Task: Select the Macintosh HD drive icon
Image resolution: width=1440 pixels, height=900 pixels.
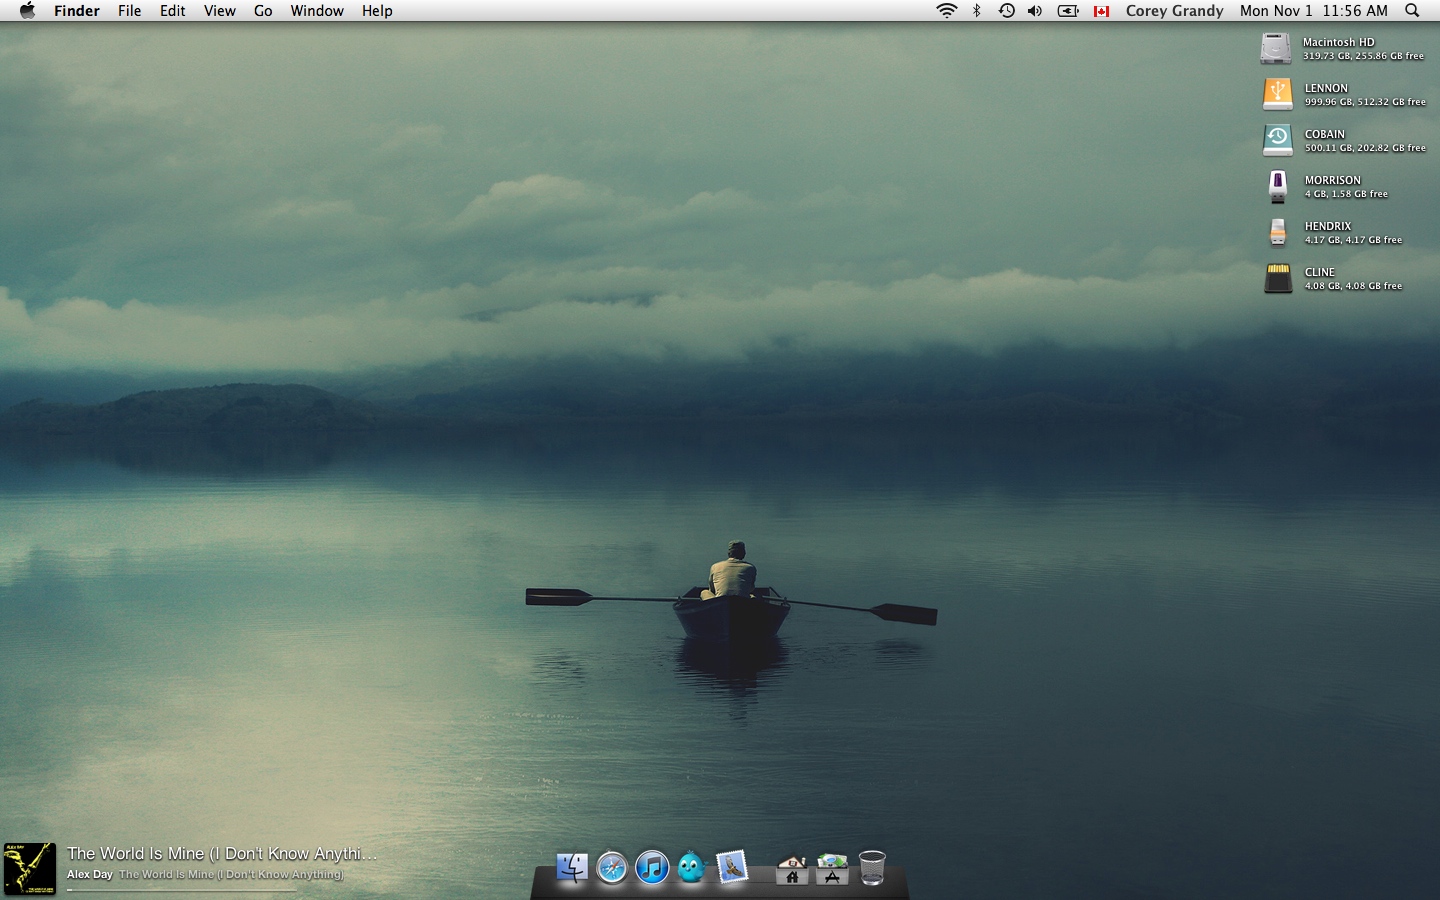Action: [x=1276, y=48]
